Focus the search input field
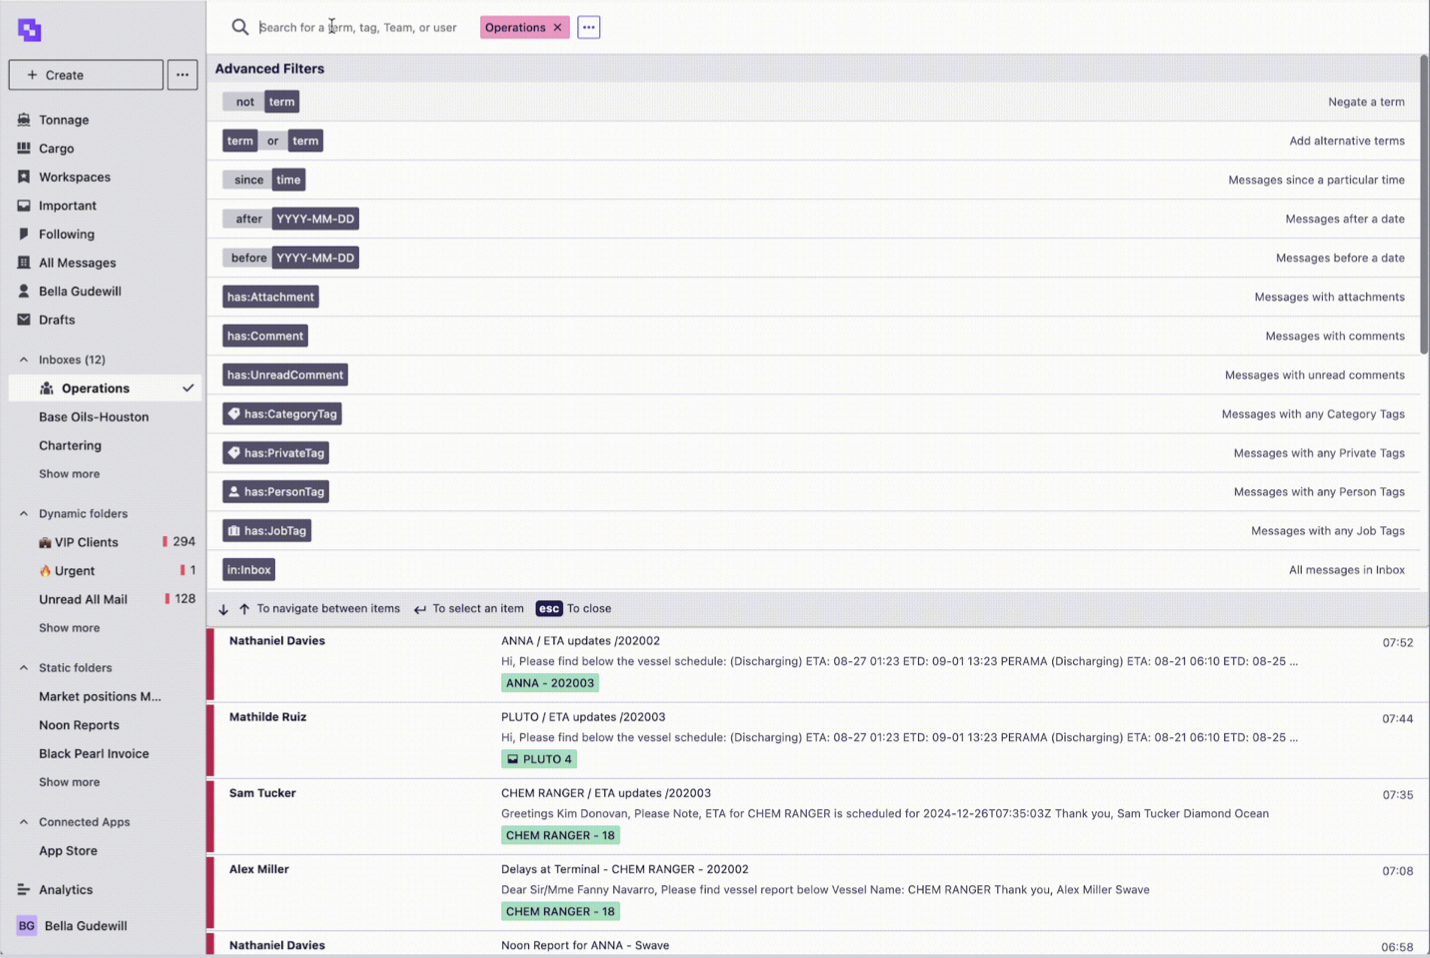The height and width of the screenshot is (958, 1430). [x=360, y=28]
